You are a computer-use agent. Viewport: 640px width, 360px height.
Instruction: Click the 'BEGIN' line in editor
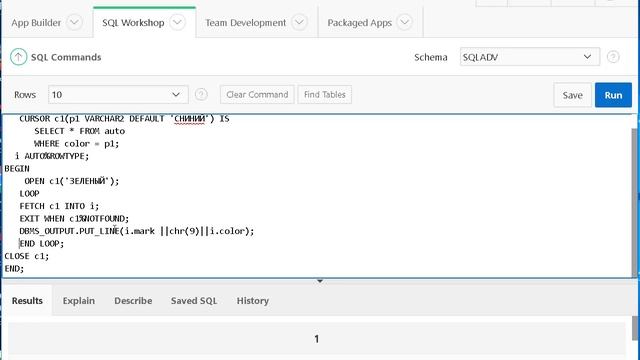pos(17,169)
